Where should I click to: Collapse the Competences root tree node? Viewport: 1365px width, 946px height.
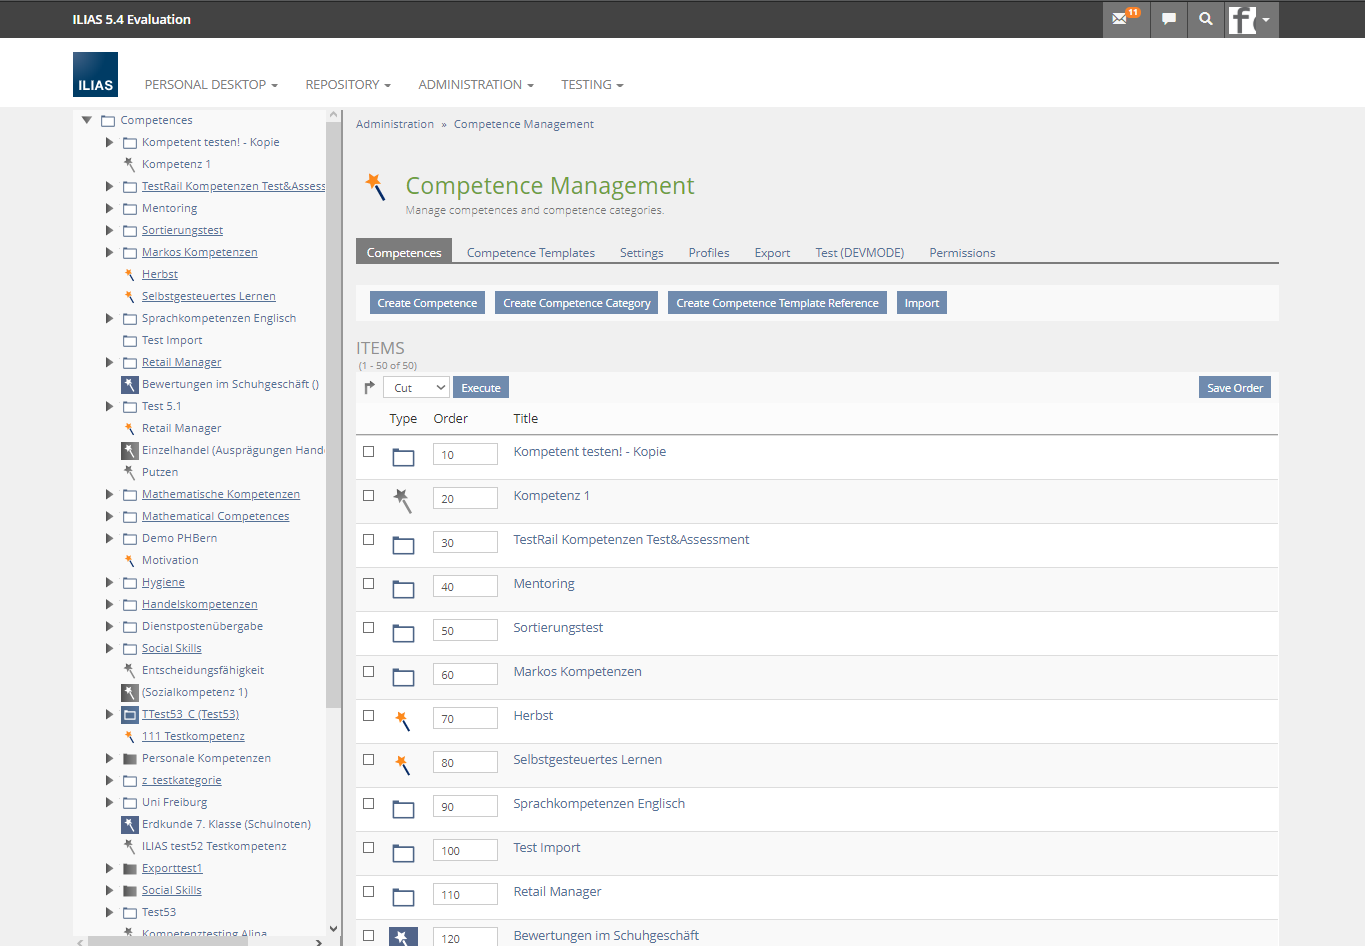click(x=87, y=120)
